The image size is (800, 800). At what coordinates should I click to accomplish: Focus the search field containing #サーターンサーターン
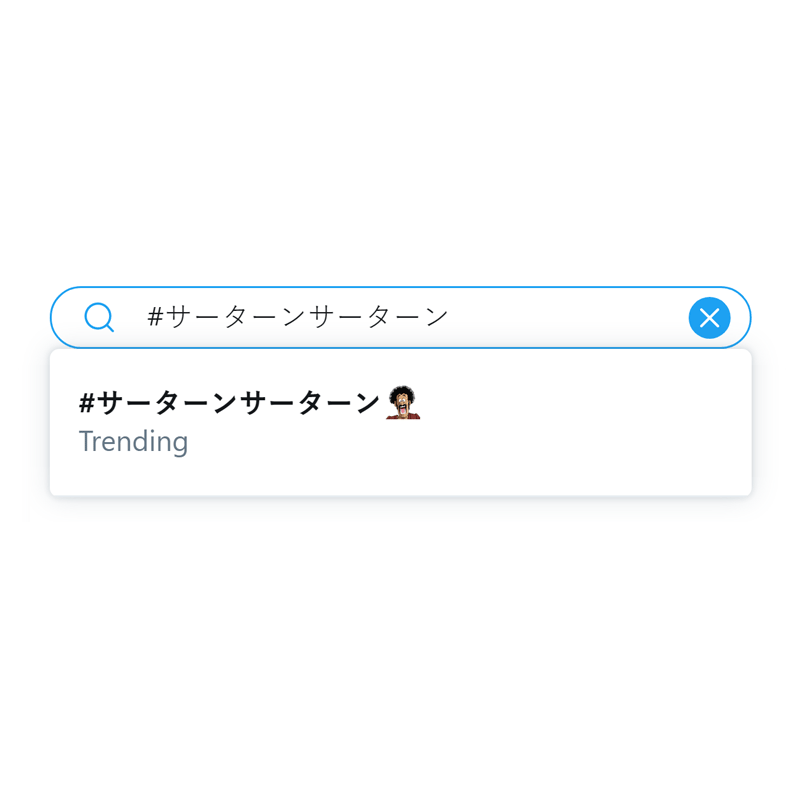click(401, 317)
